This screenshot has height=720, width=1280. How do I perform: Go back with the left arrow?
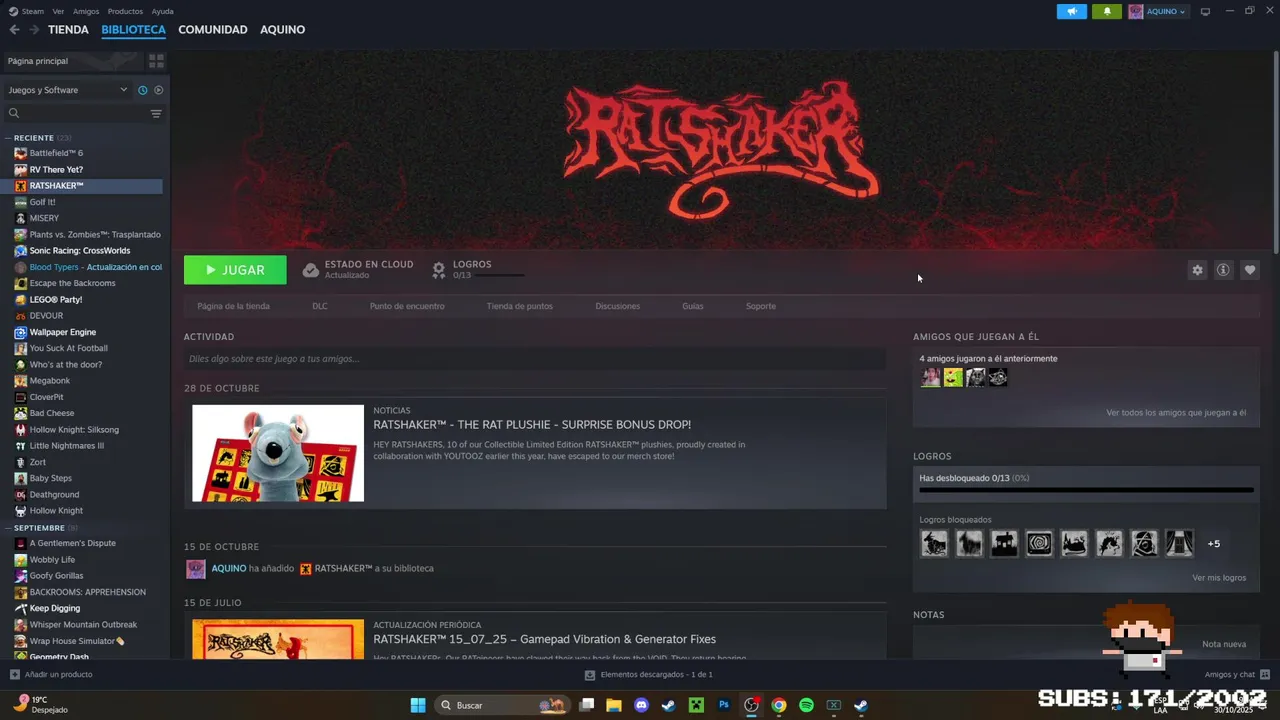coord(14,30)
